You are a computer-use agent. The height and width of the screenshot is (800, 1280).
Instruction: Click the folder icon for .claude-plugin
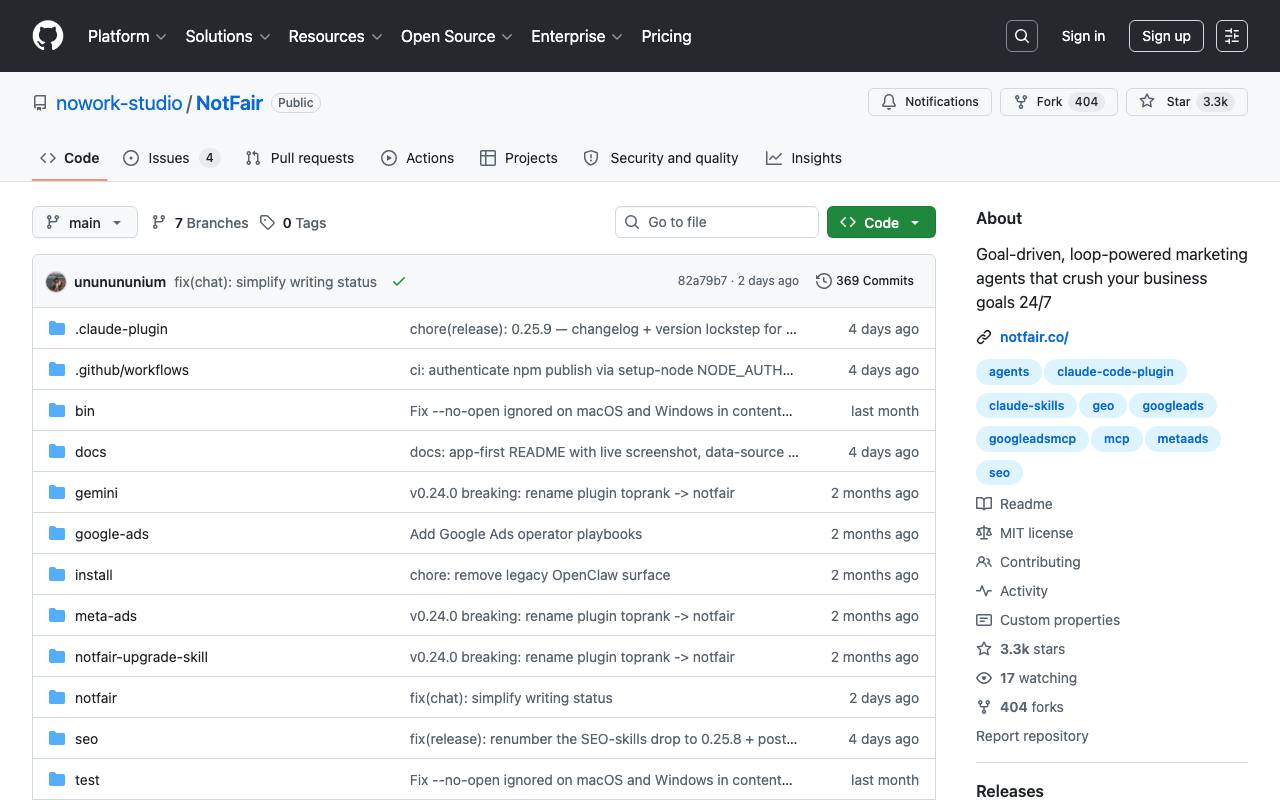point(57,329)
